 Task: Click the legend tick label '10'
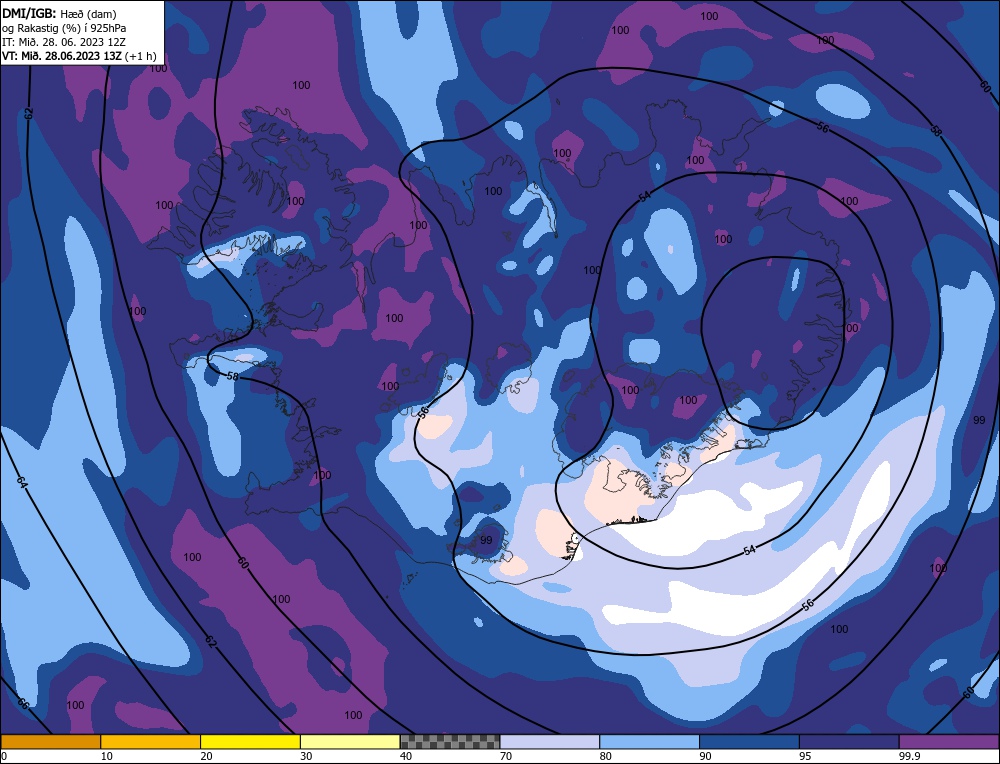(107, 756)
